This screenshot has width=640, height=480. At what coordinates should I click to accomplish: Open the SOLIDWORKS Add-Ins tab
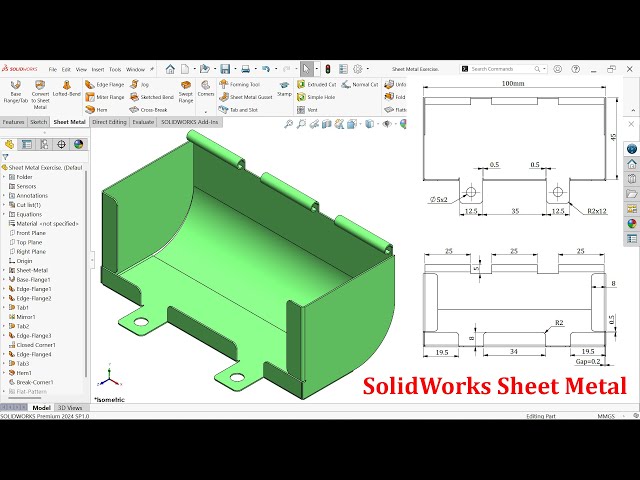(x=190, y=122)
